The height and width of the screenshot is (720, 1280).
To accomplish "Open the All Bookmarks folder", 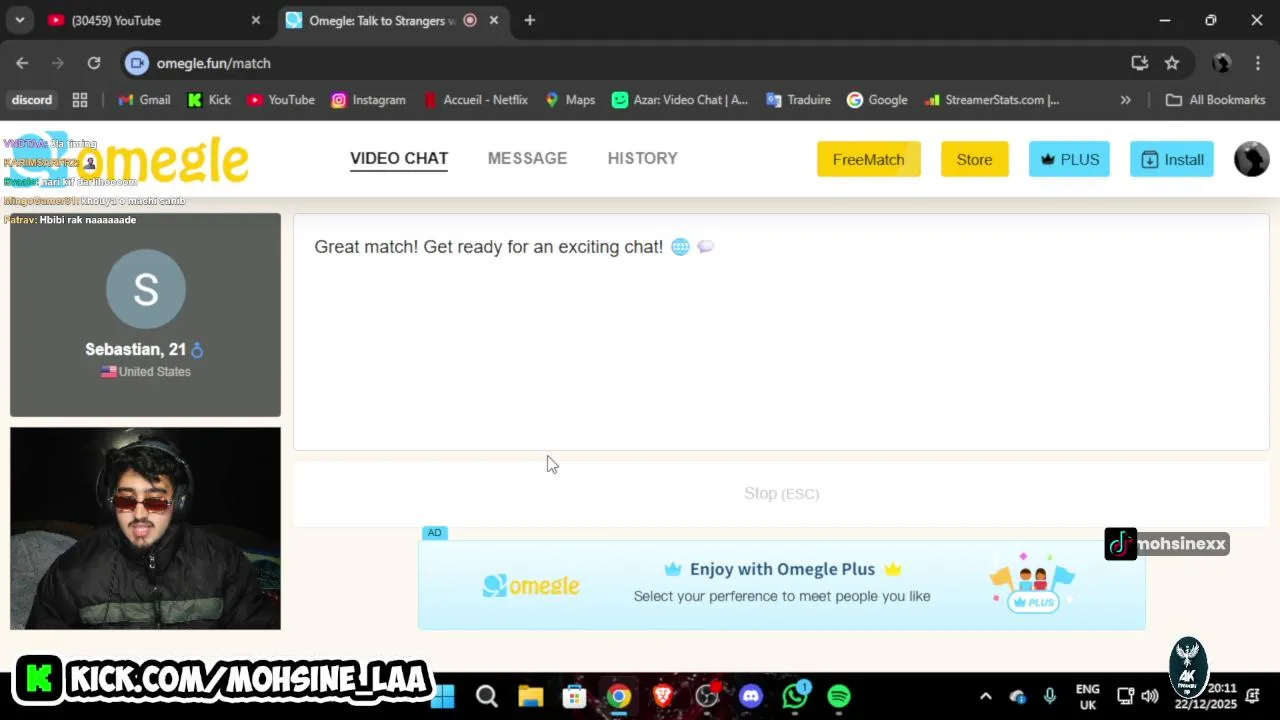I will [1216, 100].
